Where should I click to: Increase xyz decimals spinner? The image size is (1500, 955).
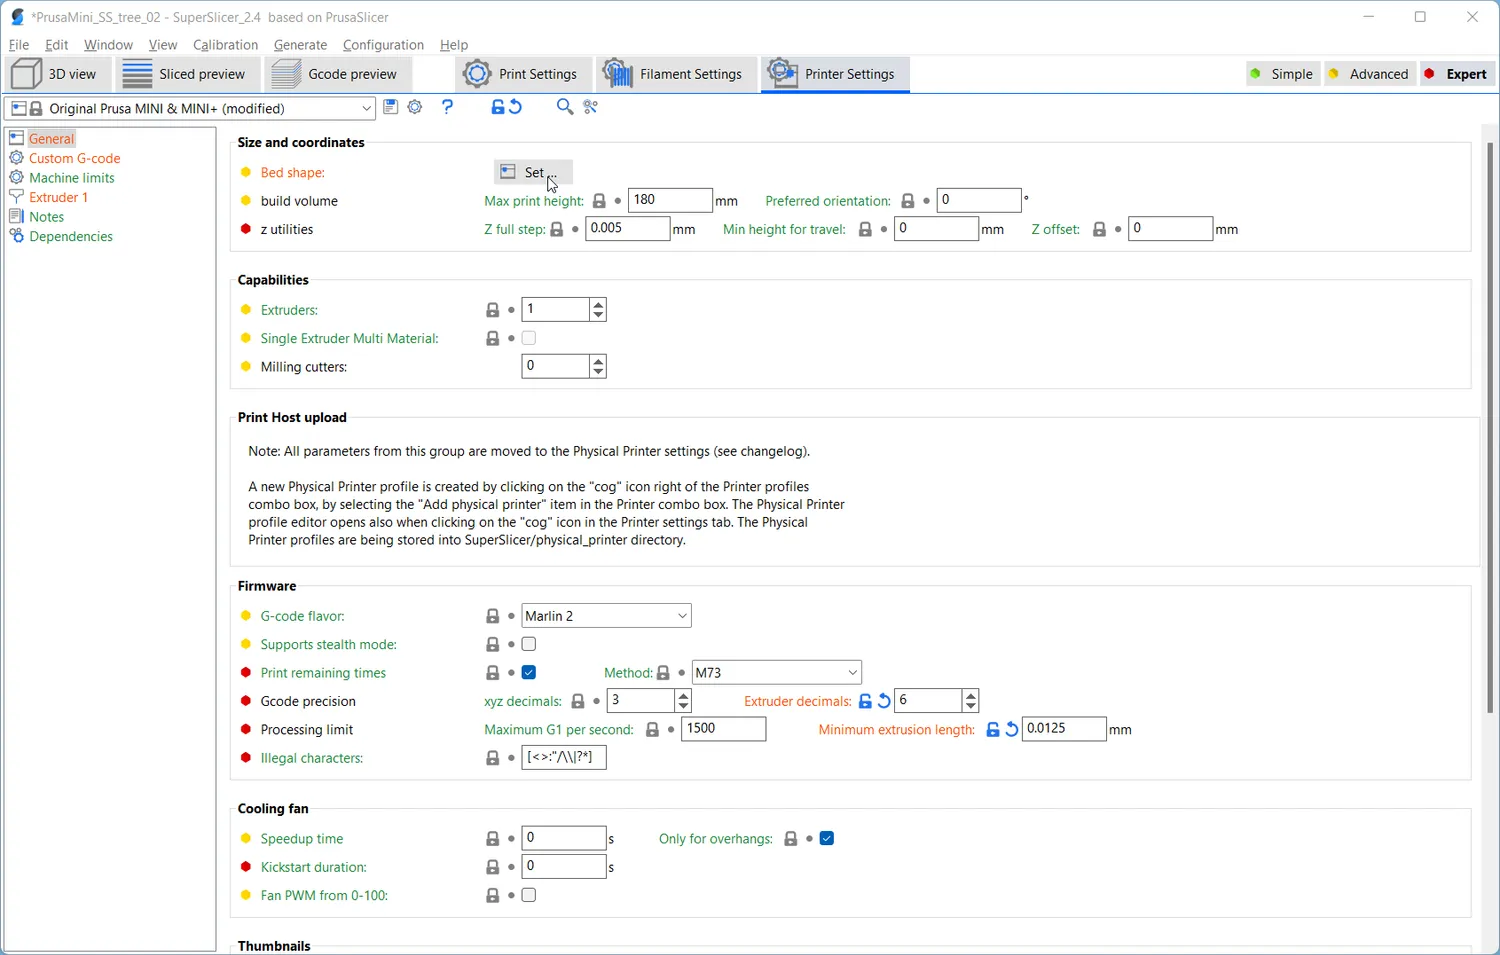coord(684,695)
